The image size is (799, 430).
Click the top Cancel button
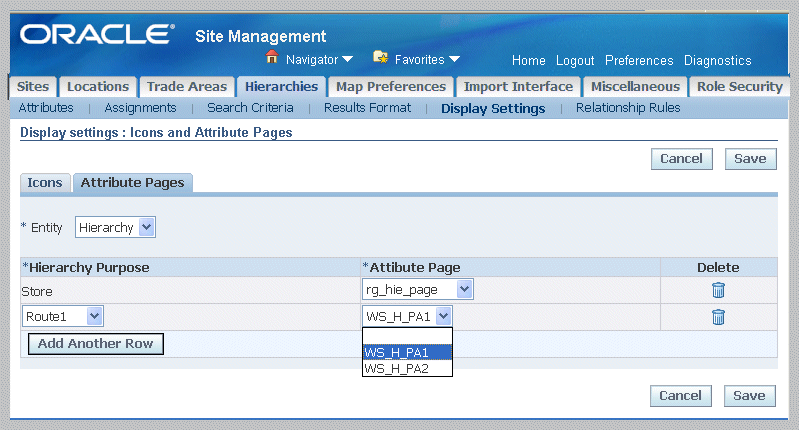[681, 159]
